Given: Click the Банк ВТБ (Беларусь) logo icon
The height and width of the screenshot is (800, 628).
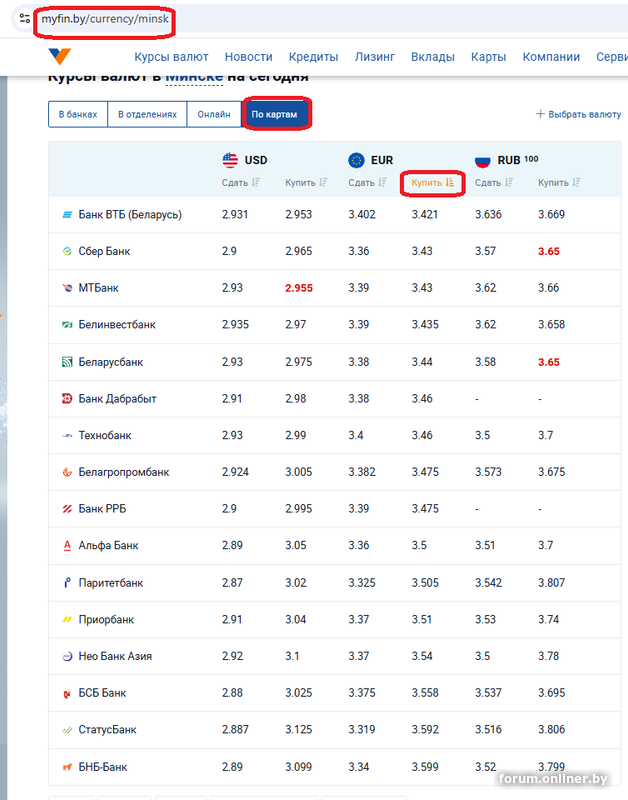Looking at the screenshot, I should 67,215.
